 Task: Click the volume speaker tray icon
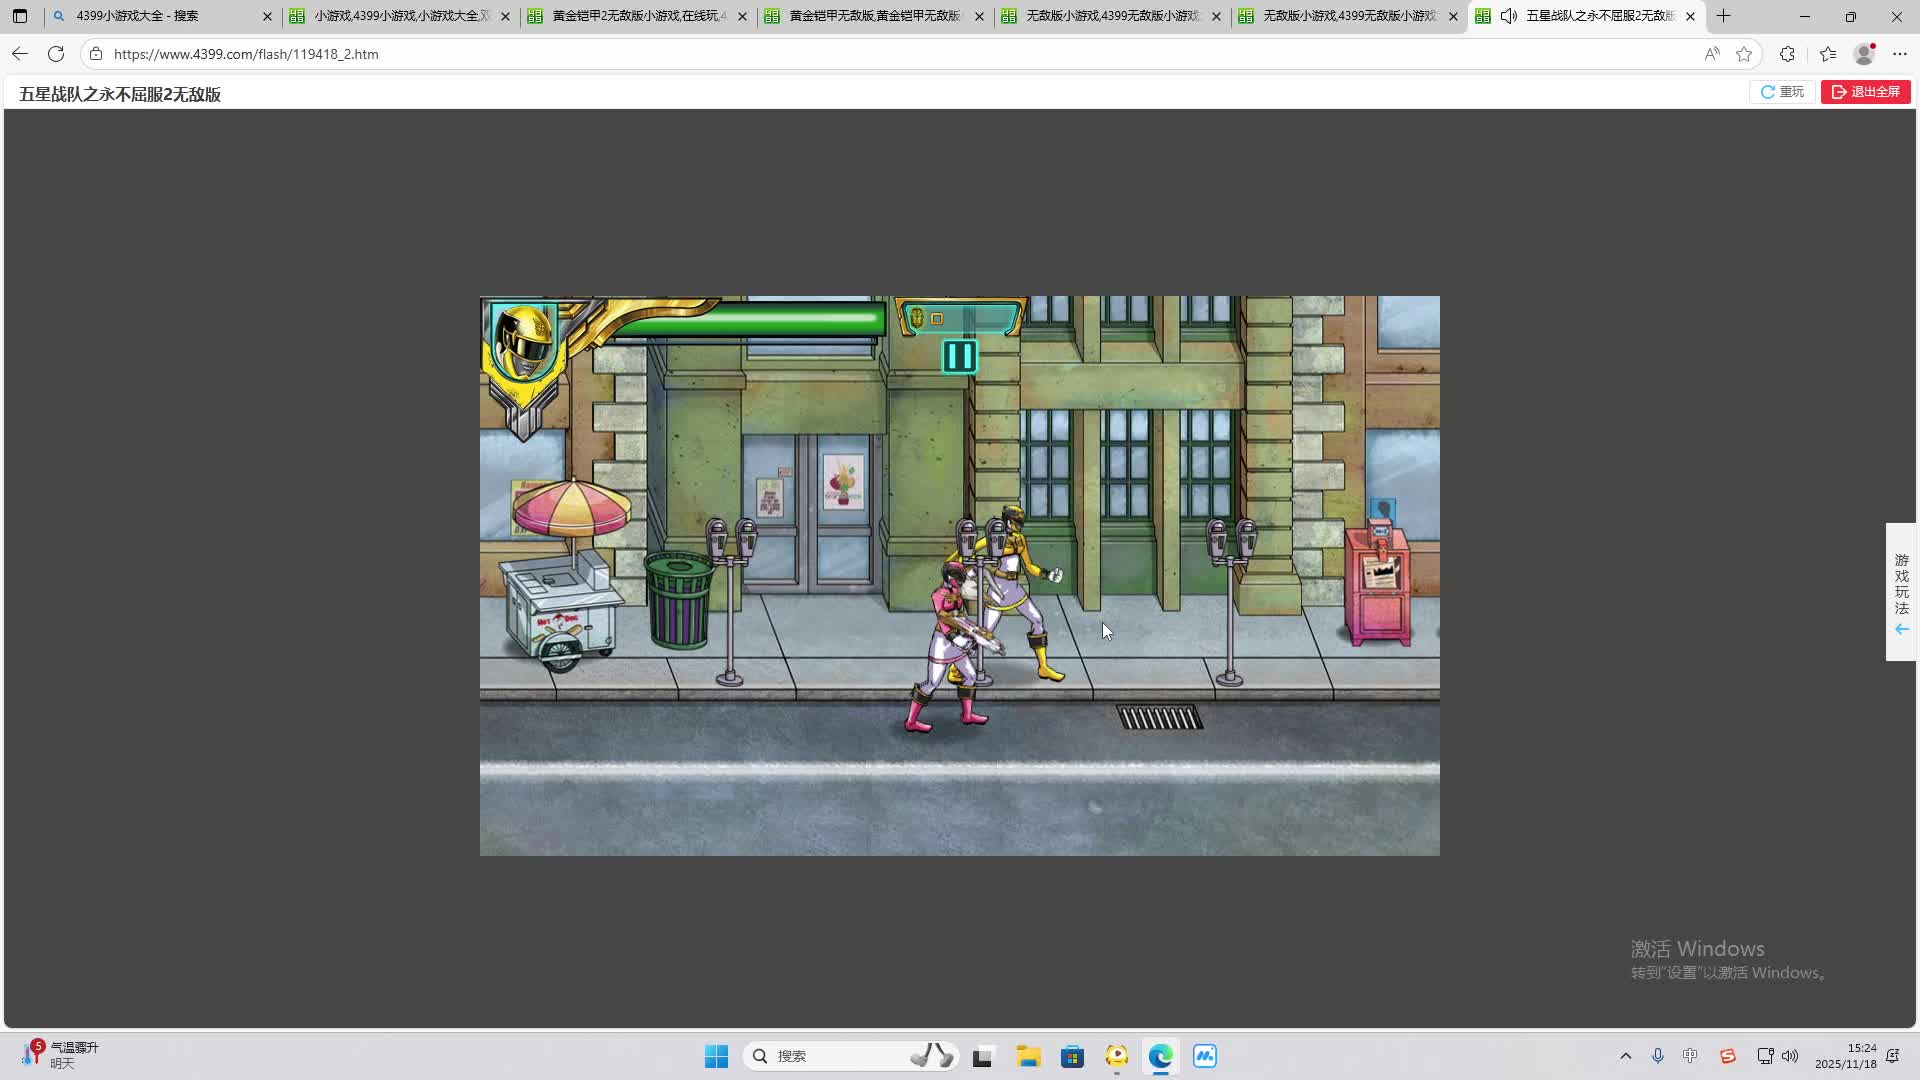tap(1790, 1056)
